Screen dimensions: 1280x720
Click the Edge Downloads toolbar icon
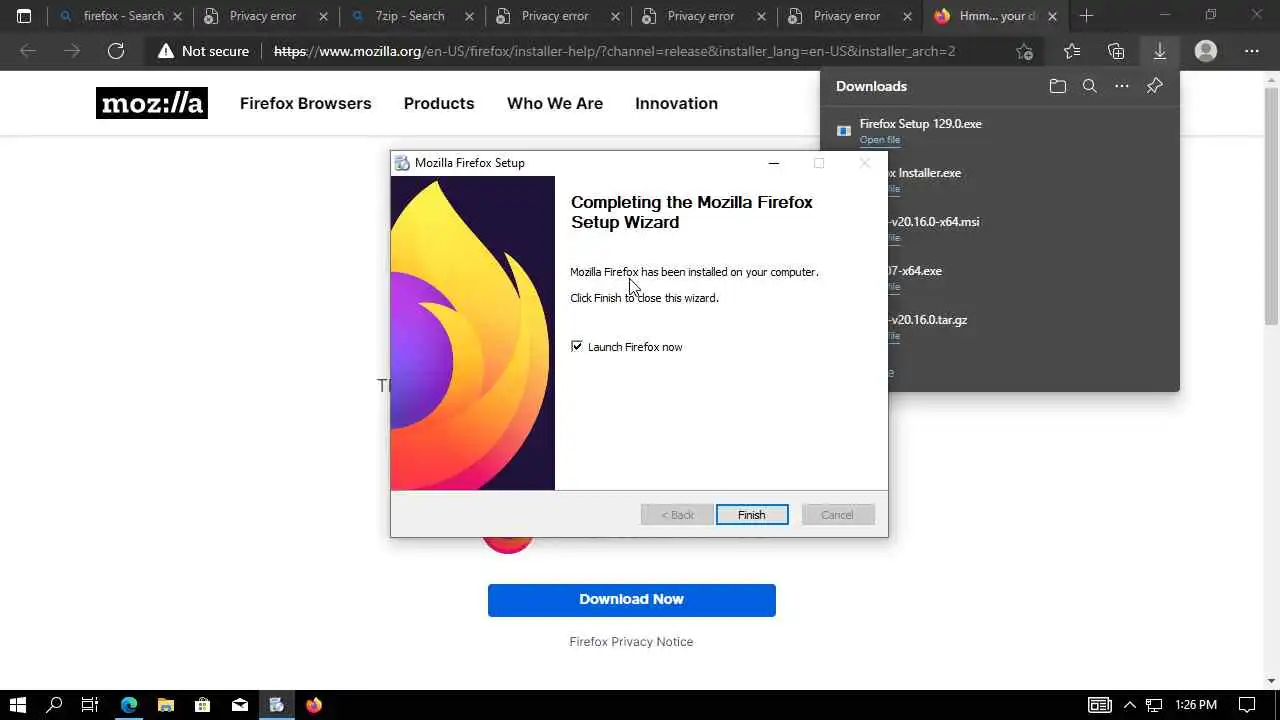point(1160,51)
